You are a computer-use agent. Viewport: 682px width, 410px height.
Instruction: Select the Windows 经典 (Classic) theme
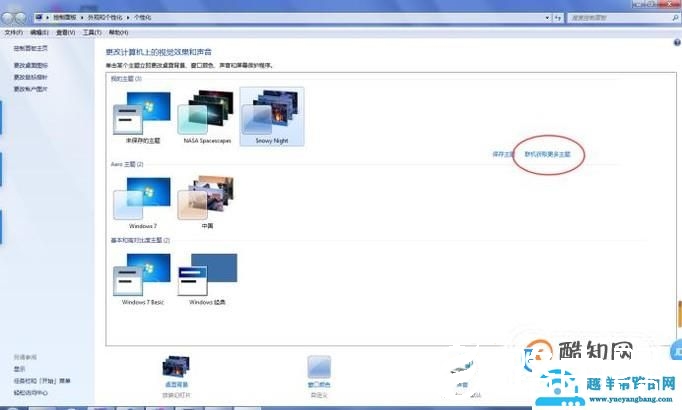tap(207, 276)
